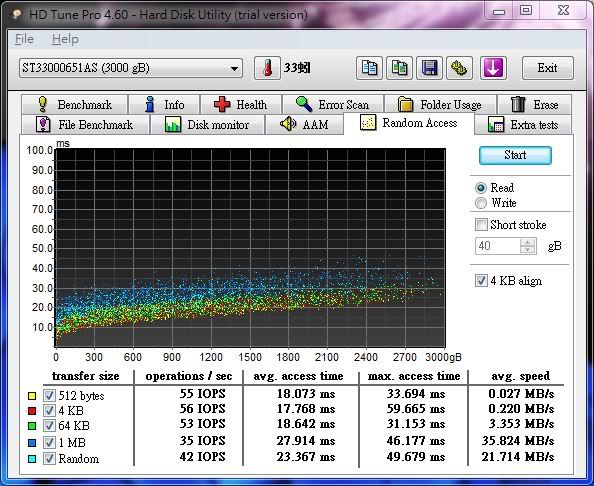Select the Random Access tab
The height and width of the screenshot is (486, 594).
tap(409, 123)
